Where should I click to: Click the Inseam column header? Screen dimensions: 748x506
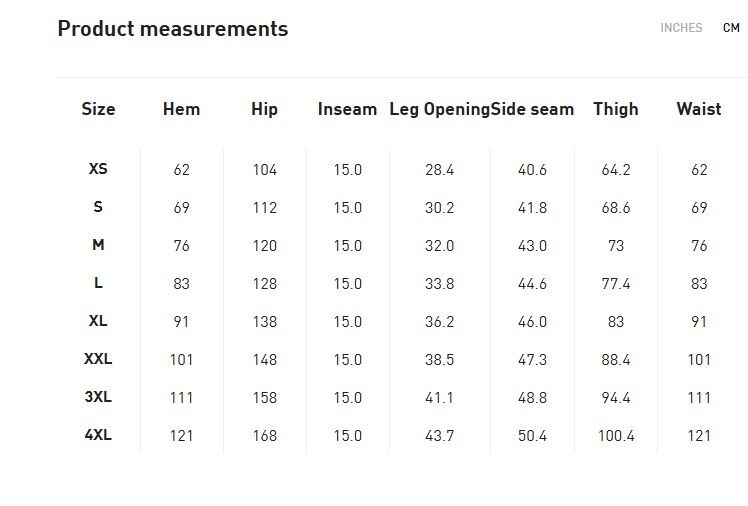click(x=347, y=110)
